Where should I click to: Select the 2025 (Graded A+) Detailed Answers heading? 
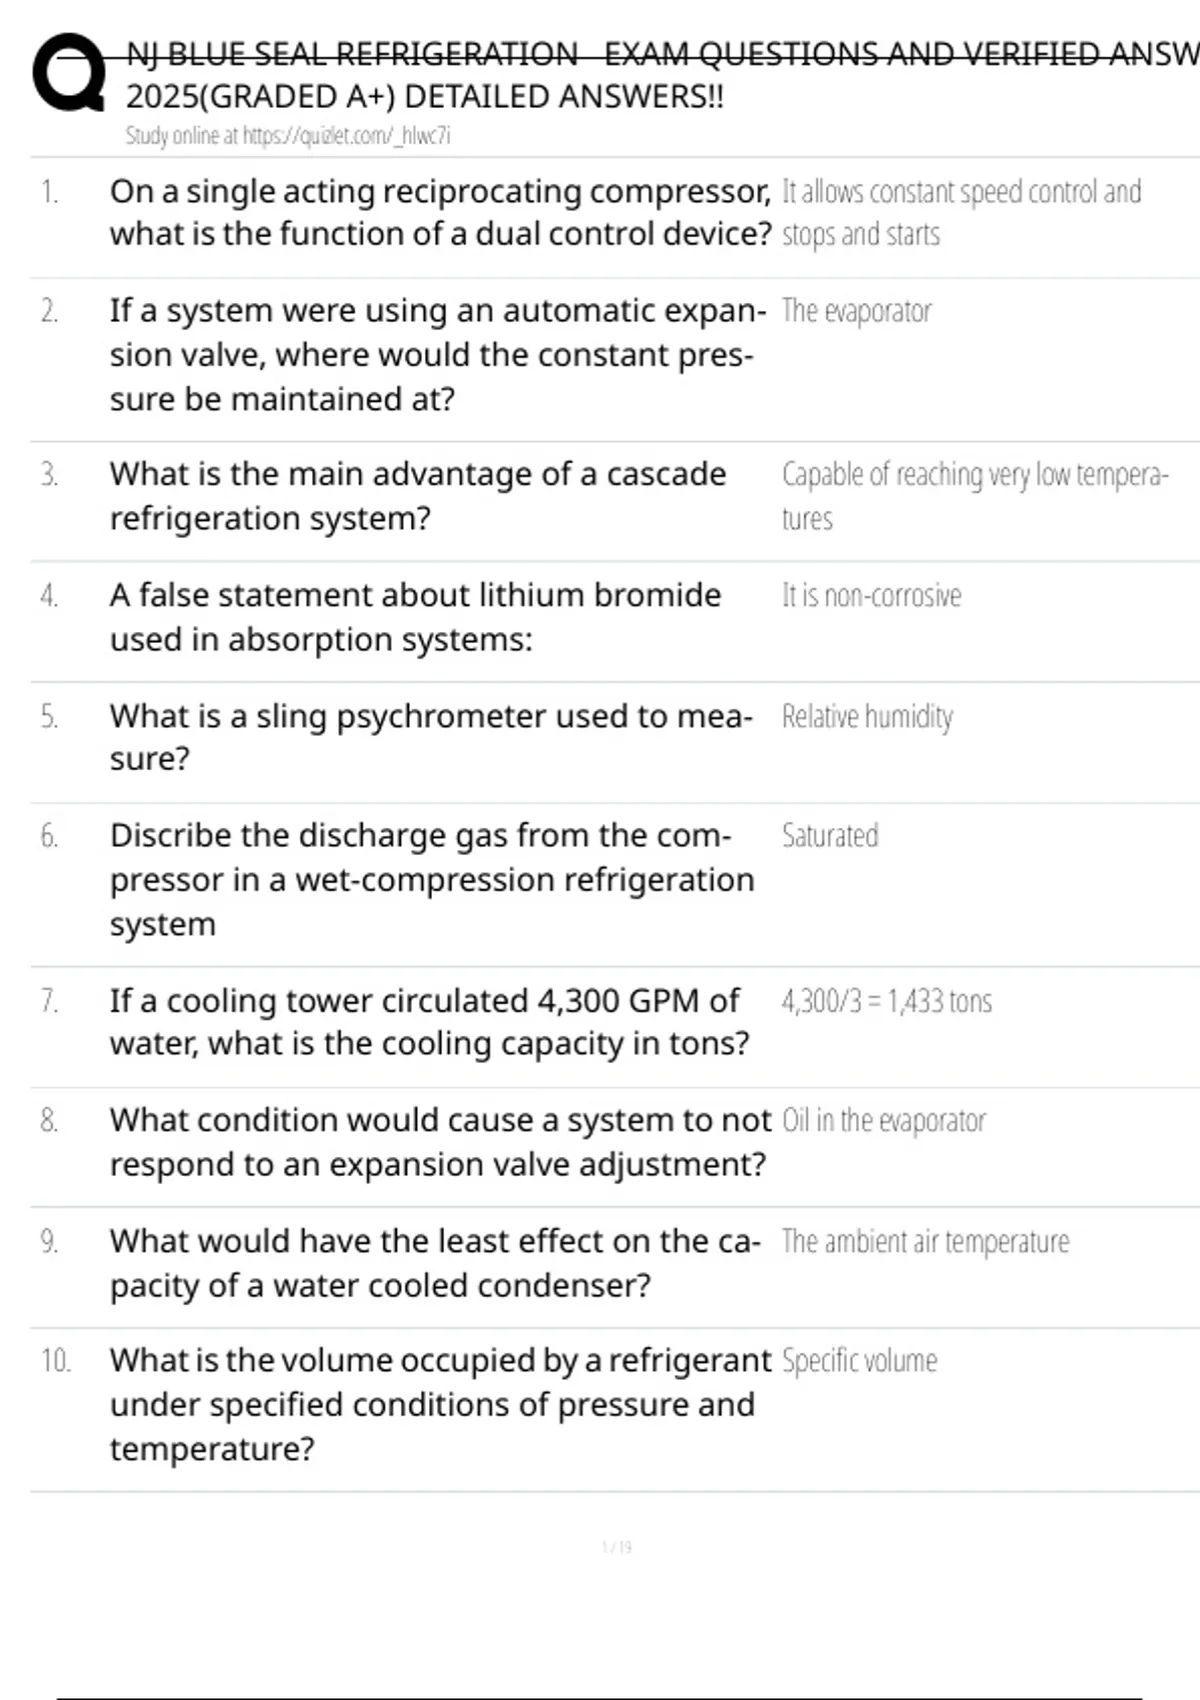click(424, 97)
